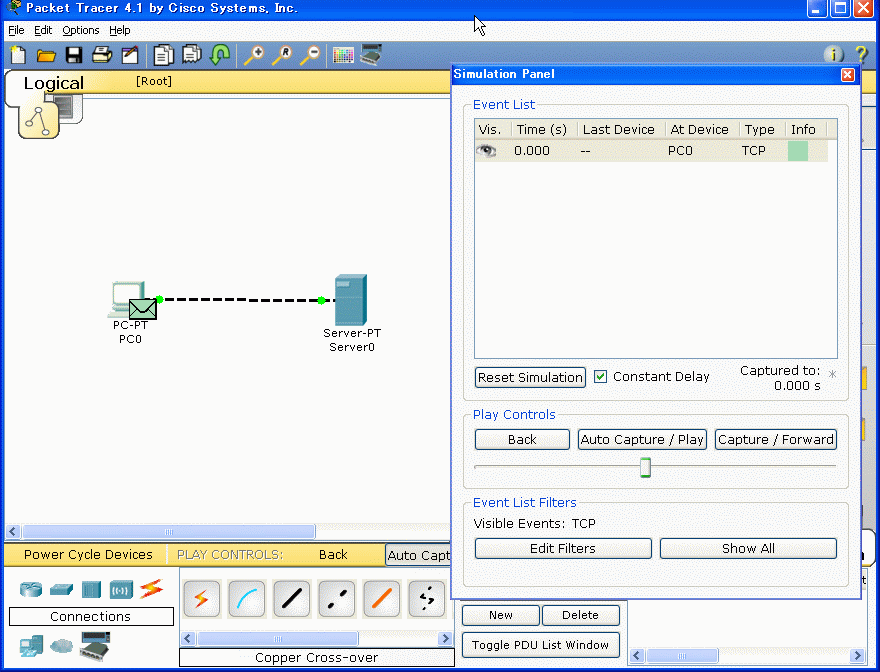
Task: Open the Activity Wizard icon
Action: (x=130, y=55)
